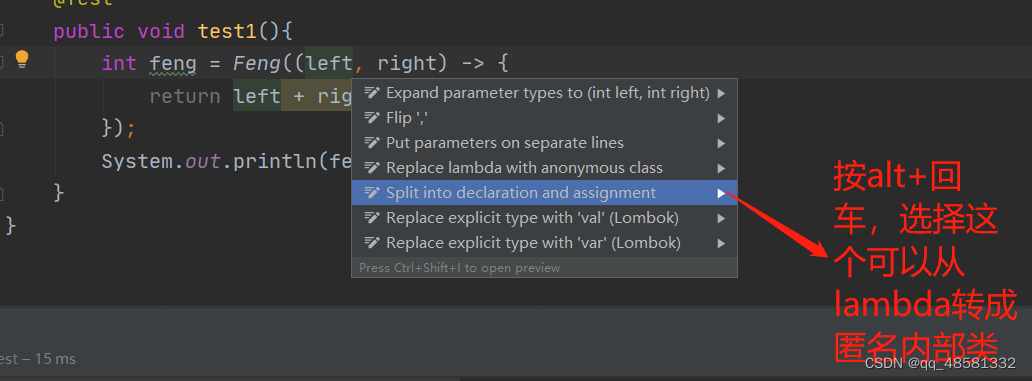Expand submenu arrow for Expand parameter types
The width and height of the screenshot is (1032, 381).
721,93
